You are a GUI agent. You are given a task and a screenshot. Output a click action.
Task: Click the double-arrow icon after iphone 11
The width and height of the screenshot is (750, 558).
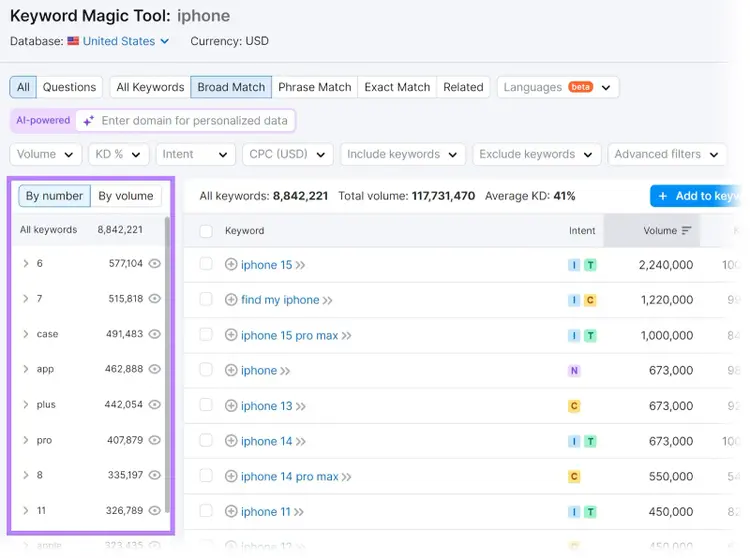click(x=298, y=512)
